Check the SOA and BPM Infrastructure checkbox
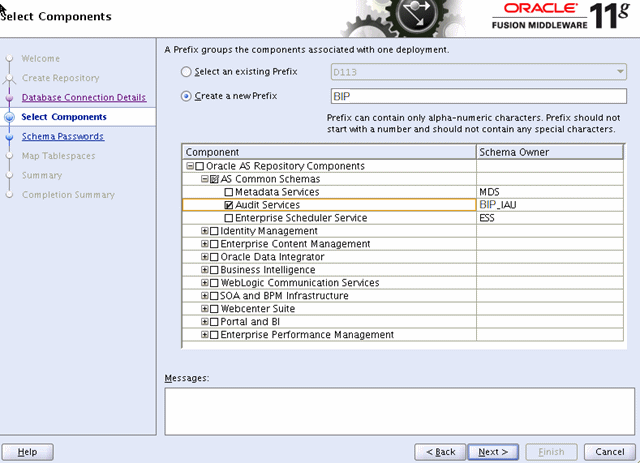This screenshot has height=463, width=640. (214, 296)
